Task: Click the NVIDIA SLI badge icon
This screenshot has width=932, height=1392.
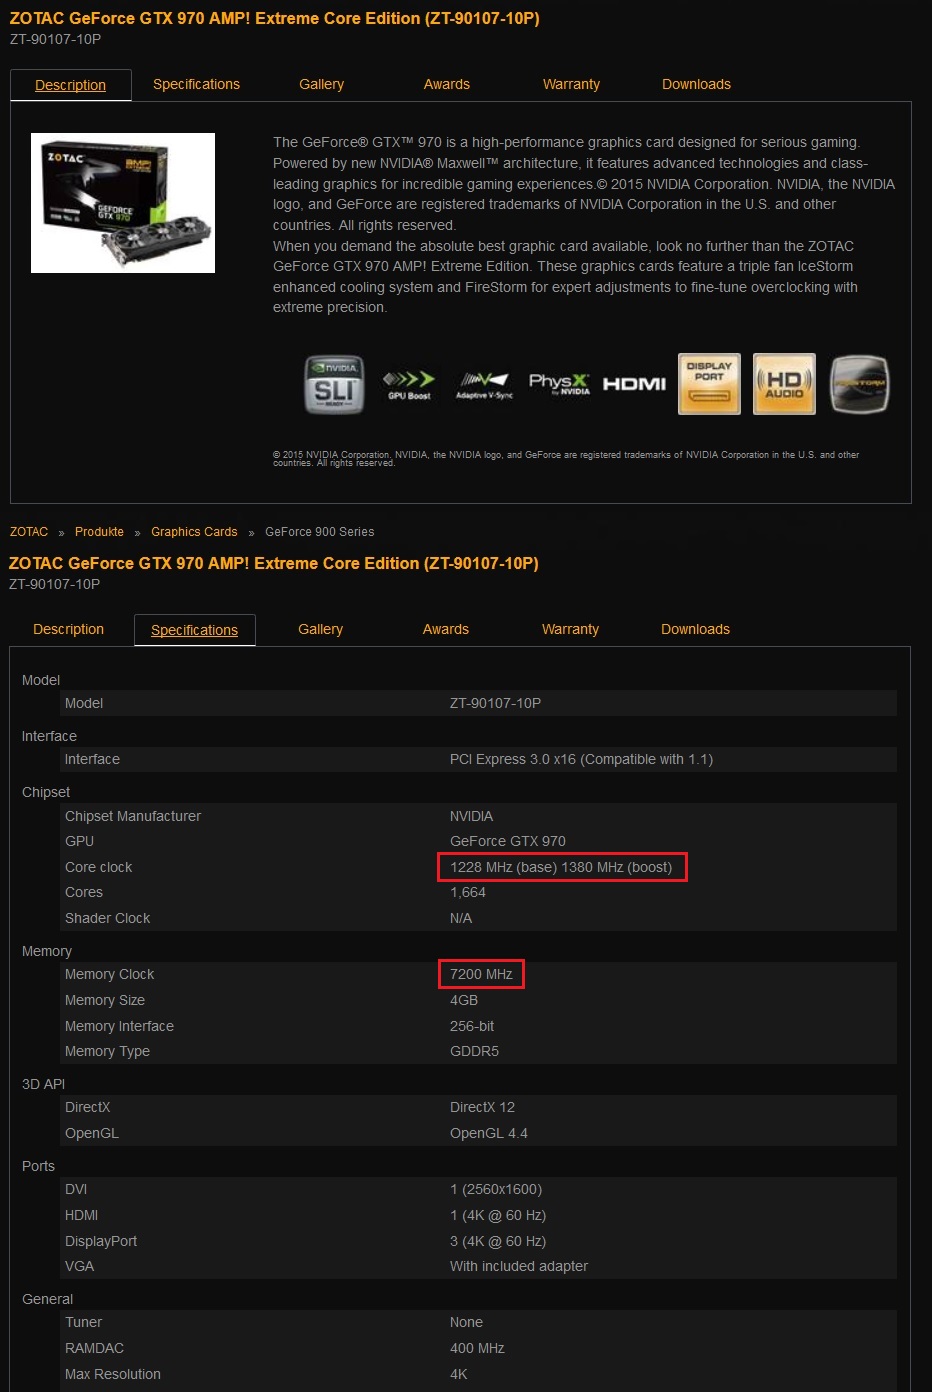Action: pos(334,384)
